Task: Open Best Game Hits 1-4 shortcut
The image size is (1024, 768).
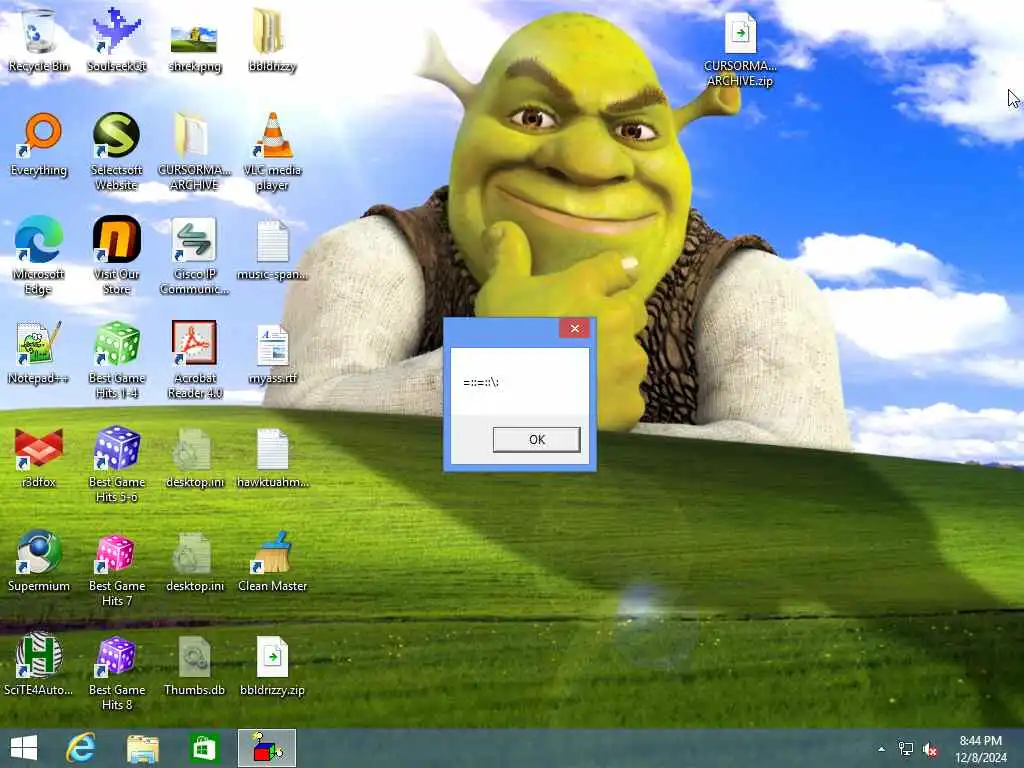Action: point(116,359)
